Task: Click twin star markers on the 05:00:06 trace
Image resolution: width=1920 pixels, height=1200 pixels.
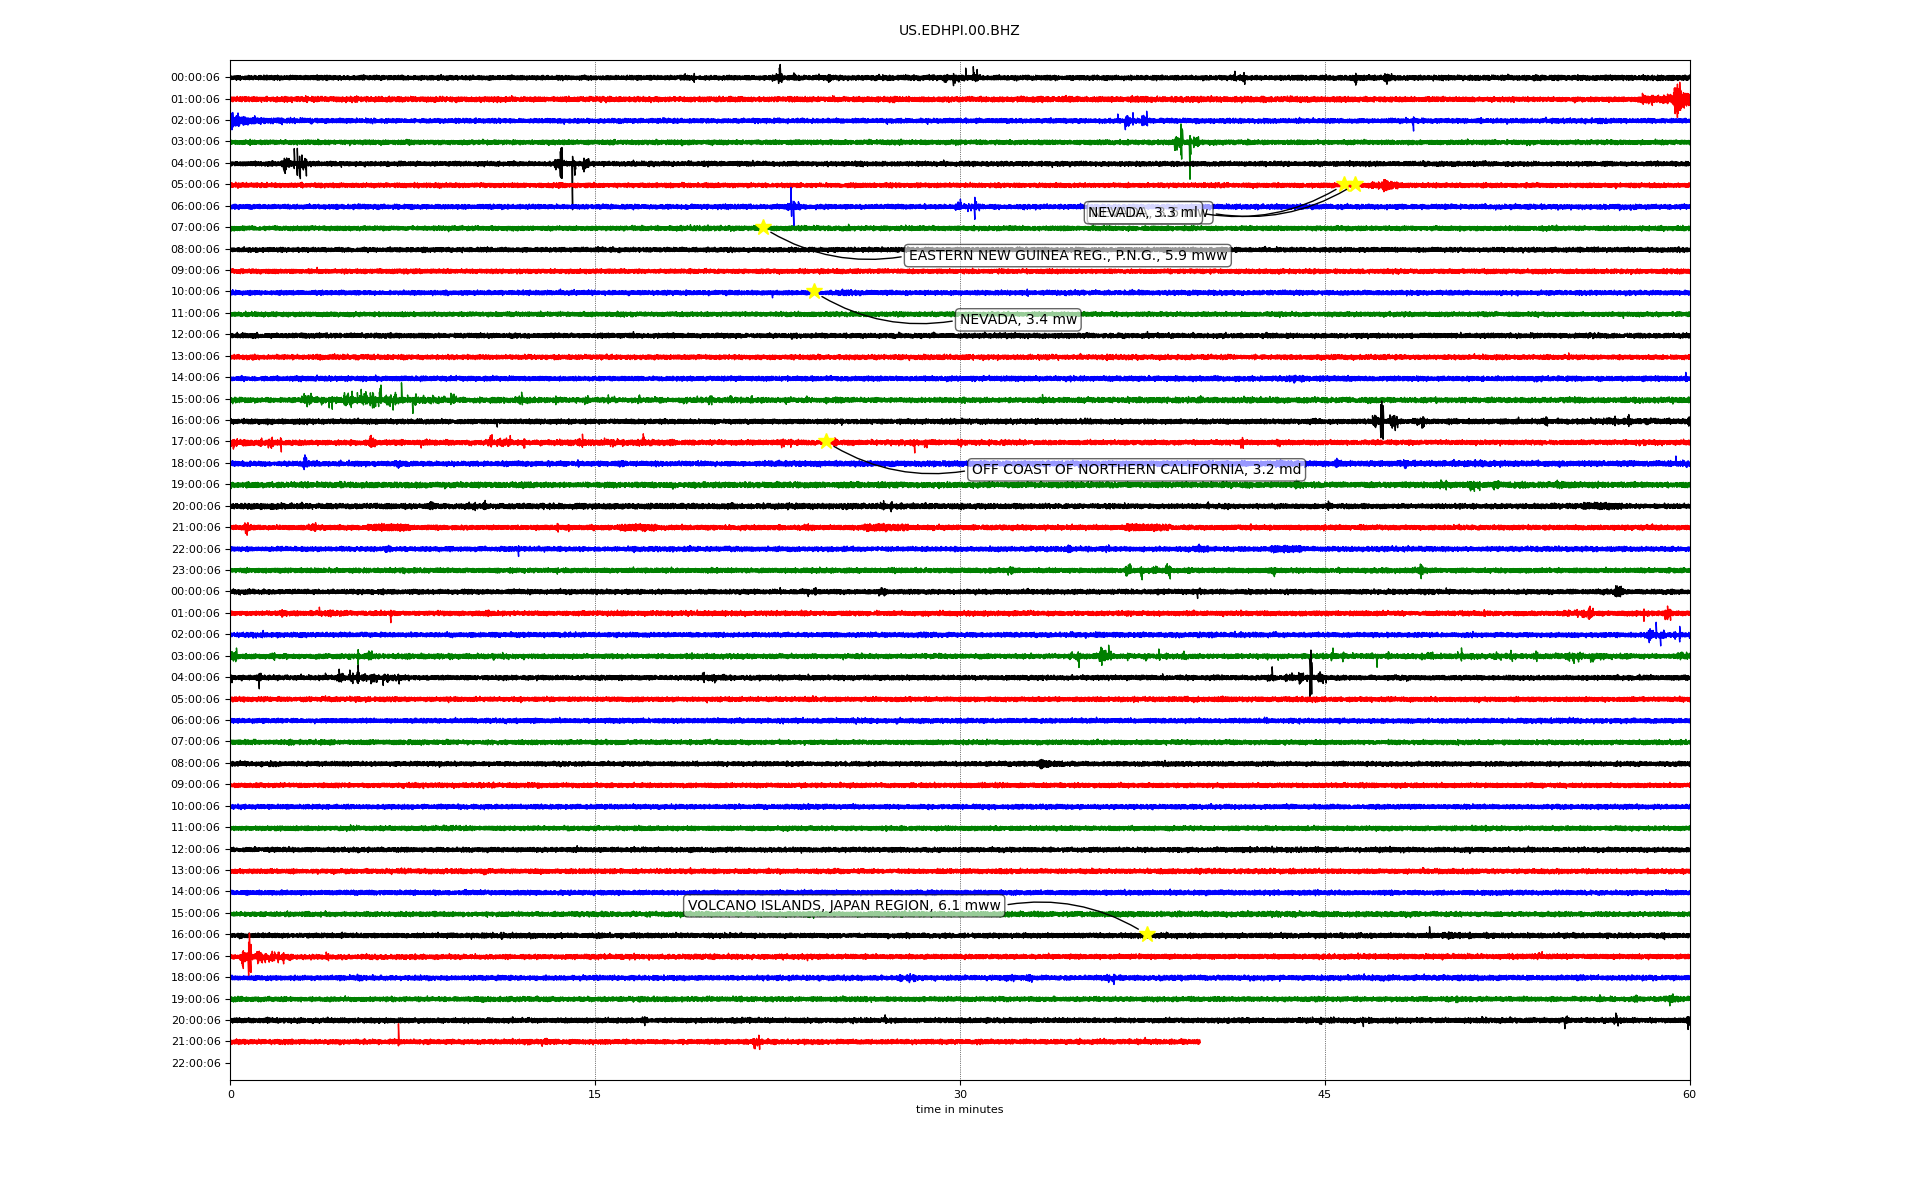Action: (1349, 184)
